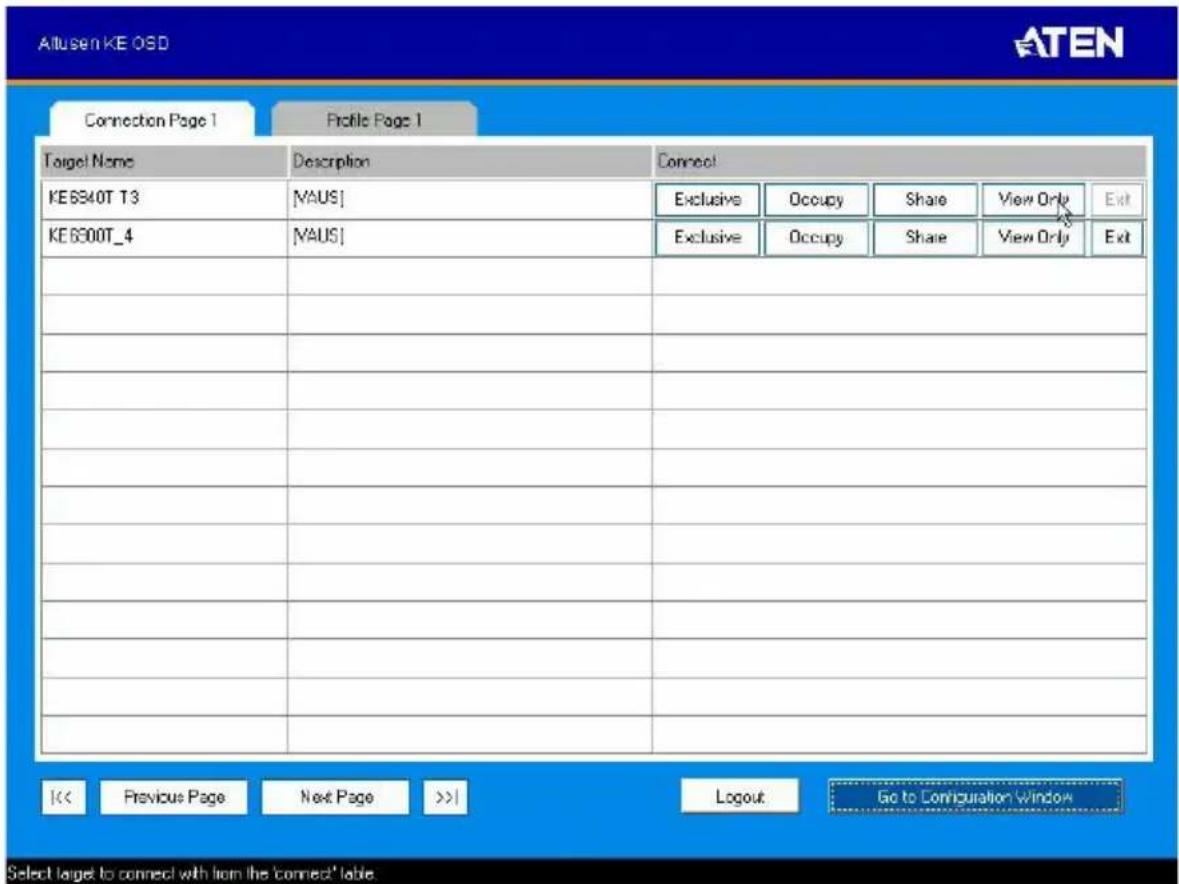Open the Go to Configuration Window button
This screenshot has width=1179, height=884.
[x=975, y=797]
